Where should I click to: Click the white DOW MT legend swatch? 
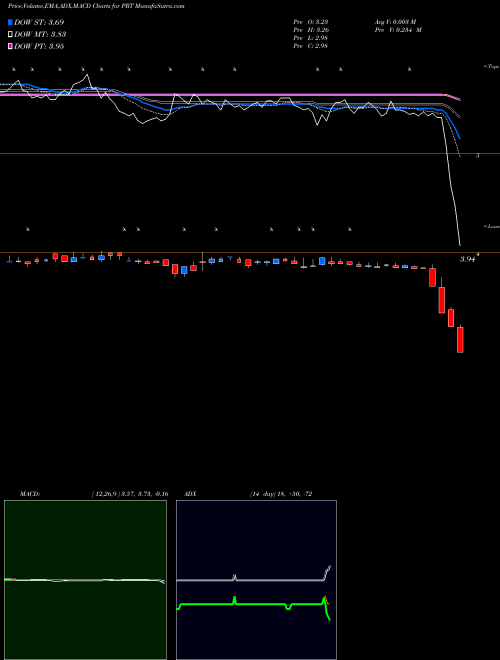point(11,34)
